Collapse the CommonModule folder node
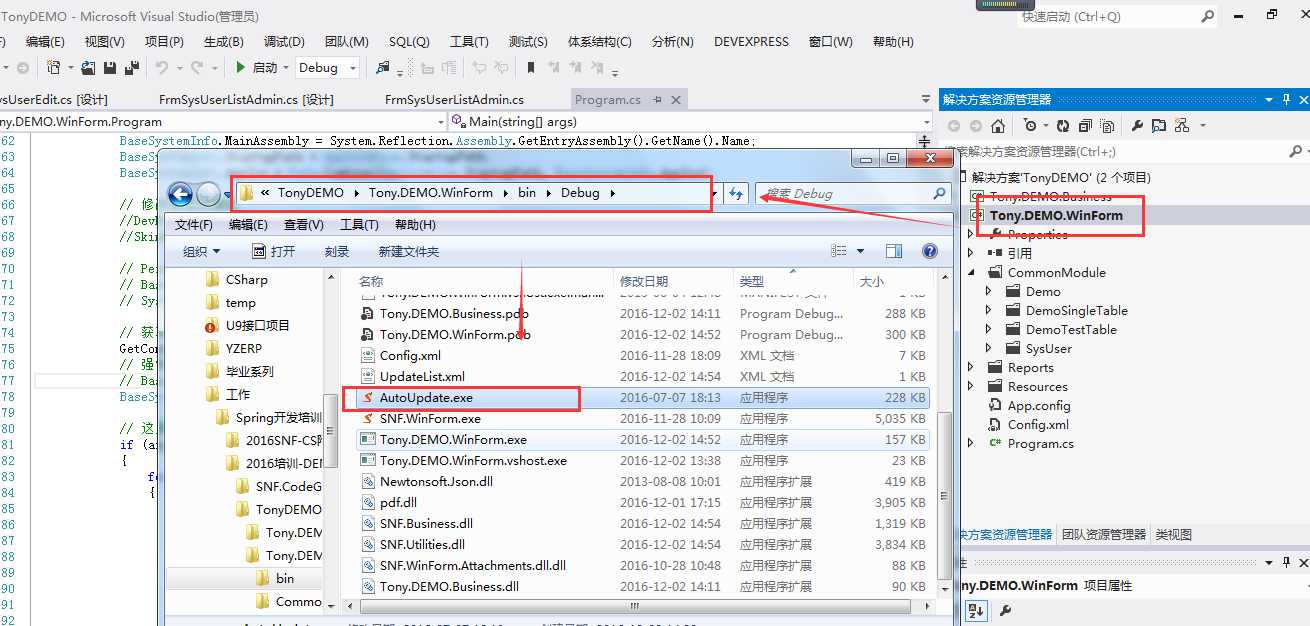The height and width of the screenshot is (626, 1310). point(970,272)
